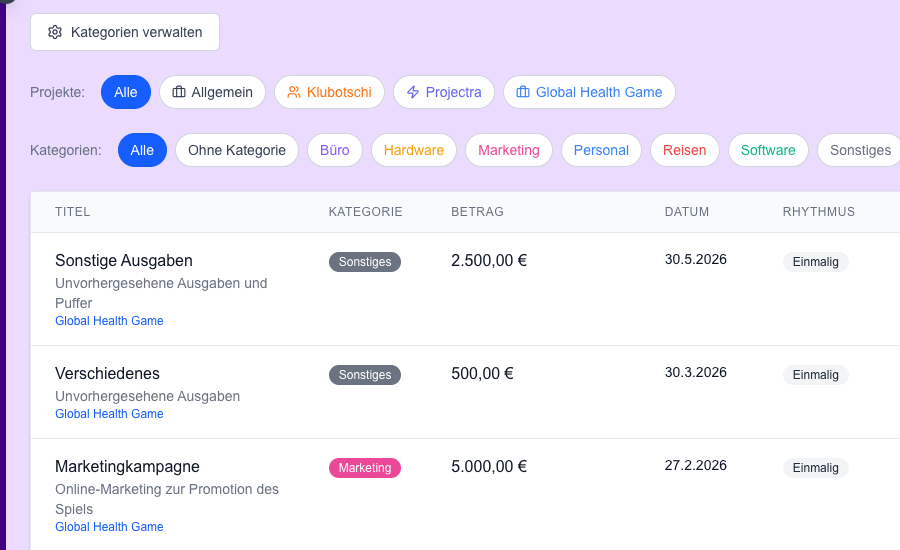The width and height of the screenshot is (900, 550).
Task: Show only Marketing category expenses
Action: tap(509, 150)
